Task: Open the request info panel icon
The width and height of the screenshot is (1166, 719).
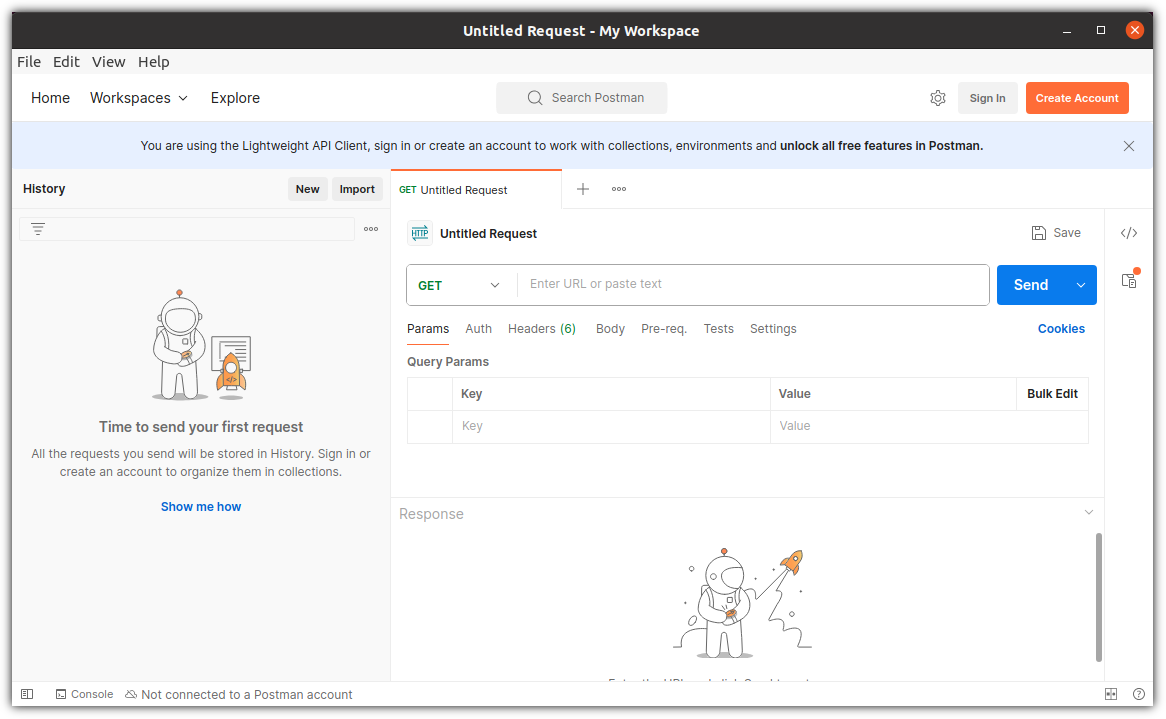Action: pos(1129,280)
